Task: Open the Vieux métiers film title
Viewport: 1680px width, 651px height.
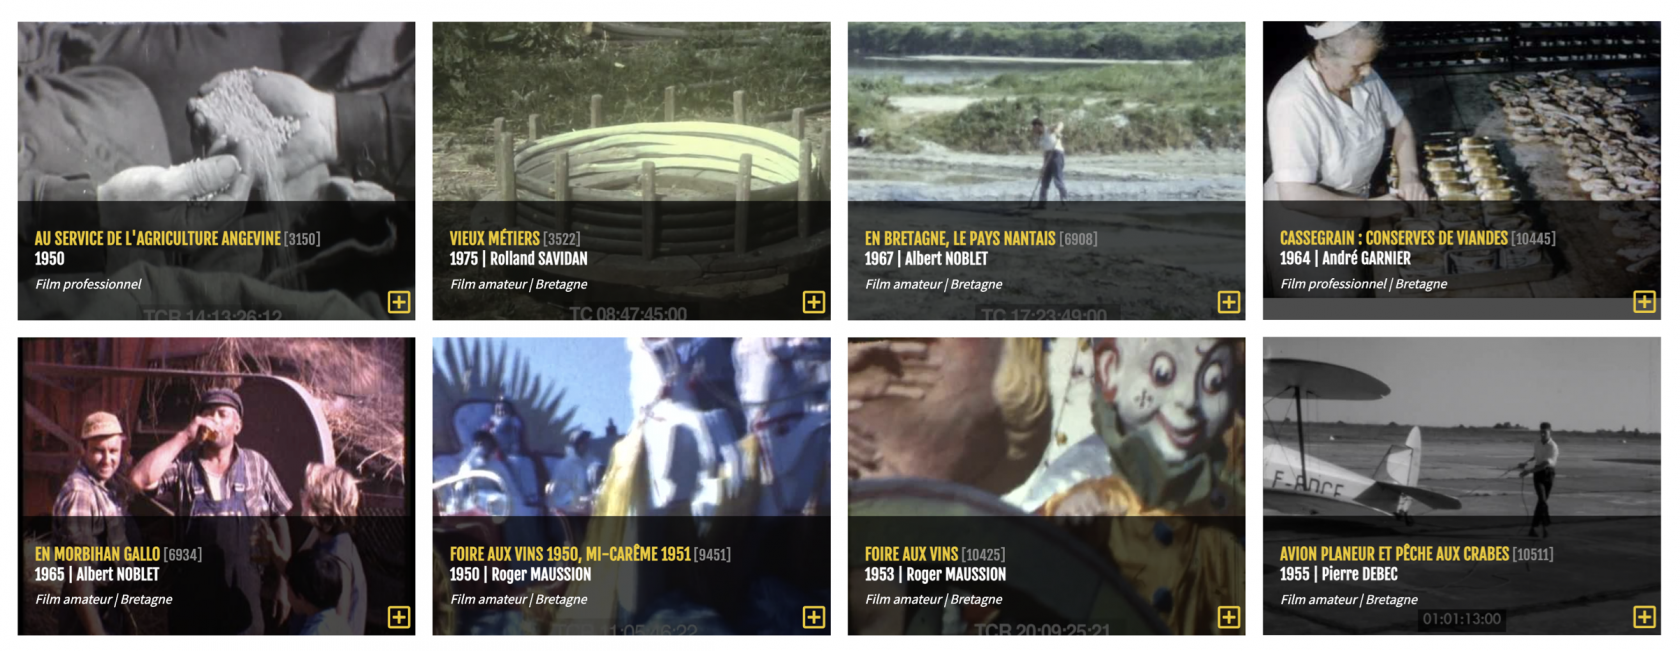Action: (494, 238)
